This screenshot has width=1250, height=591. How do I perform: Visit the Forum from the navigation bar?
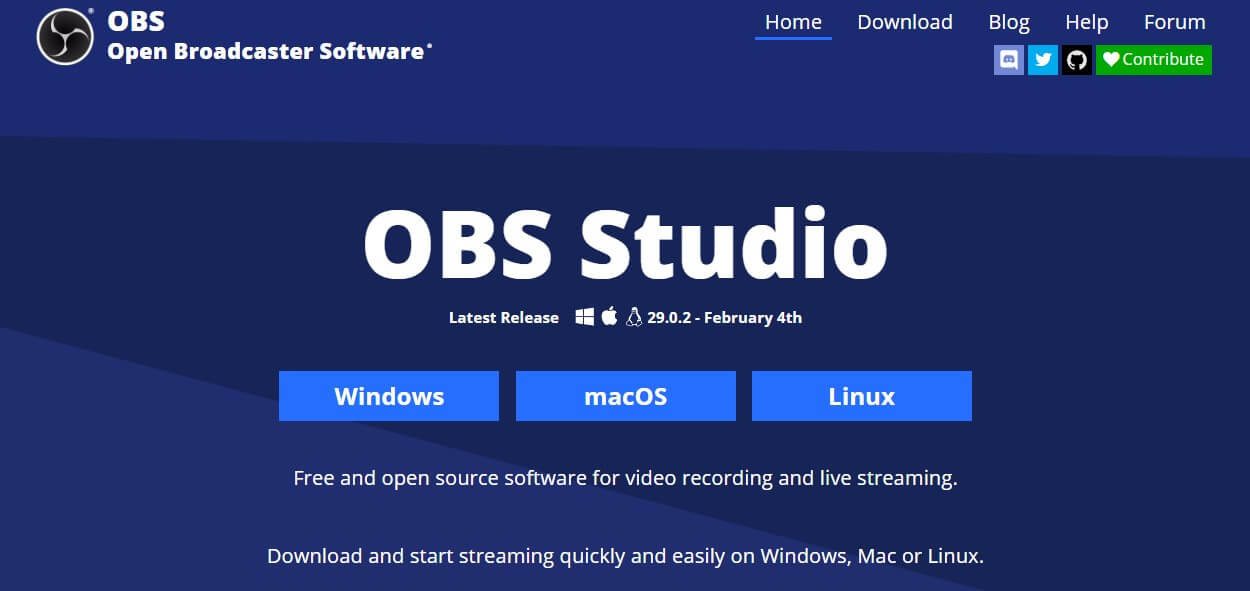click(1174, 21)
